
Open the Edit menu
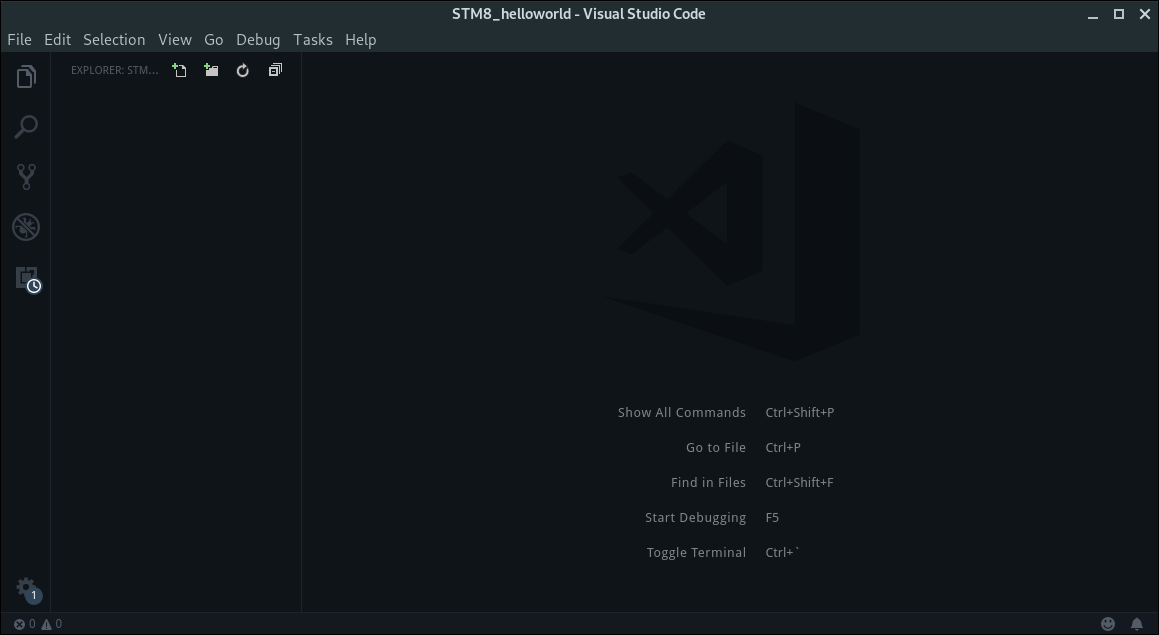(x=58, y=40)
